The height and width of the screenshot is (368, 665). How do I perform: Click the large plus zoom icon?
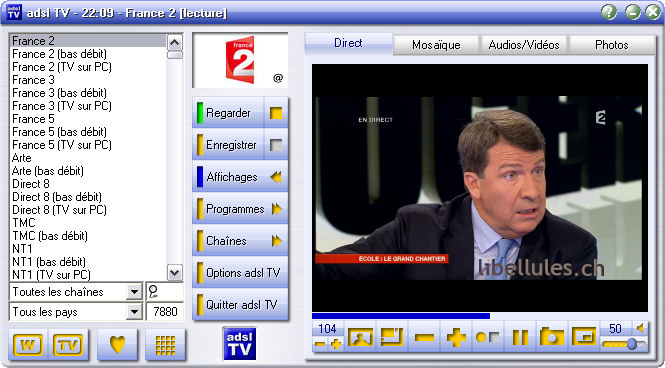coord(456,337)
